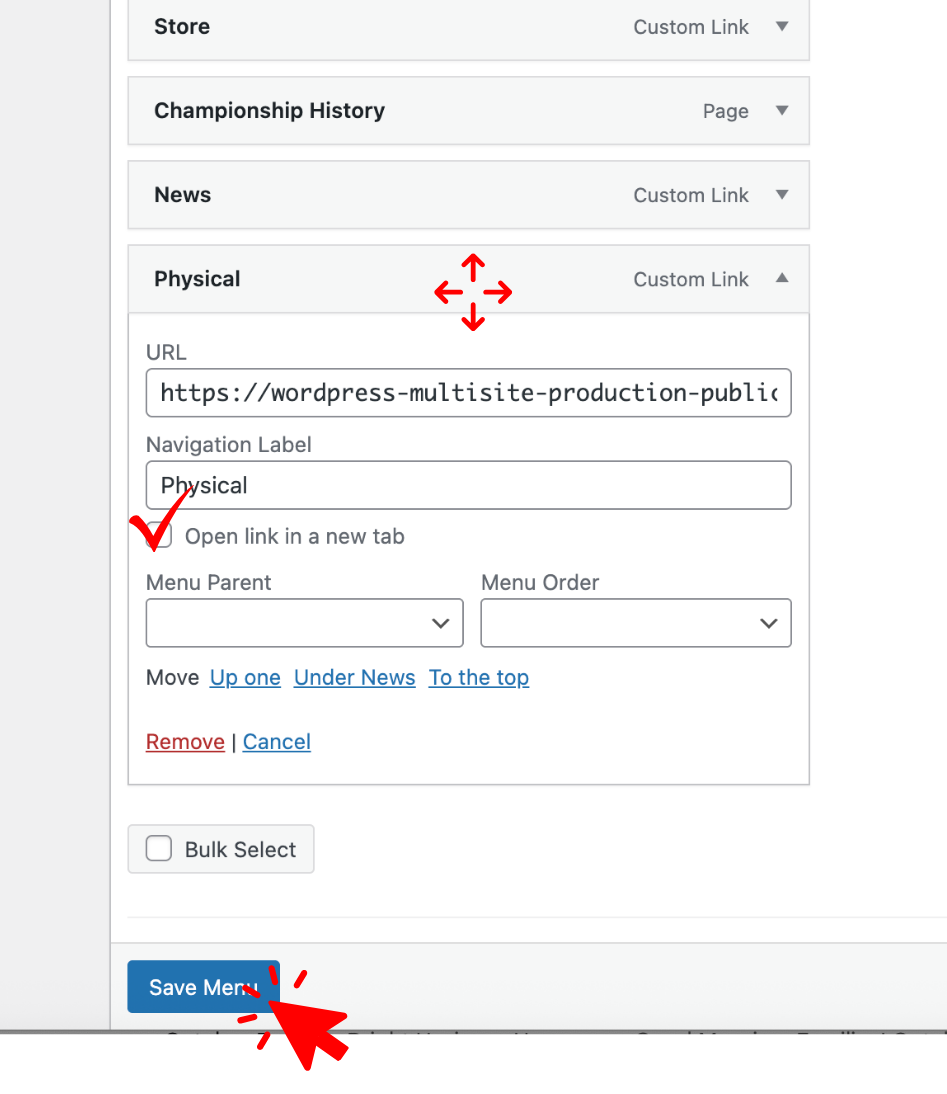Open the Menu Order dropdown
Screen dimensions: 947x1094
pos(636,623)
